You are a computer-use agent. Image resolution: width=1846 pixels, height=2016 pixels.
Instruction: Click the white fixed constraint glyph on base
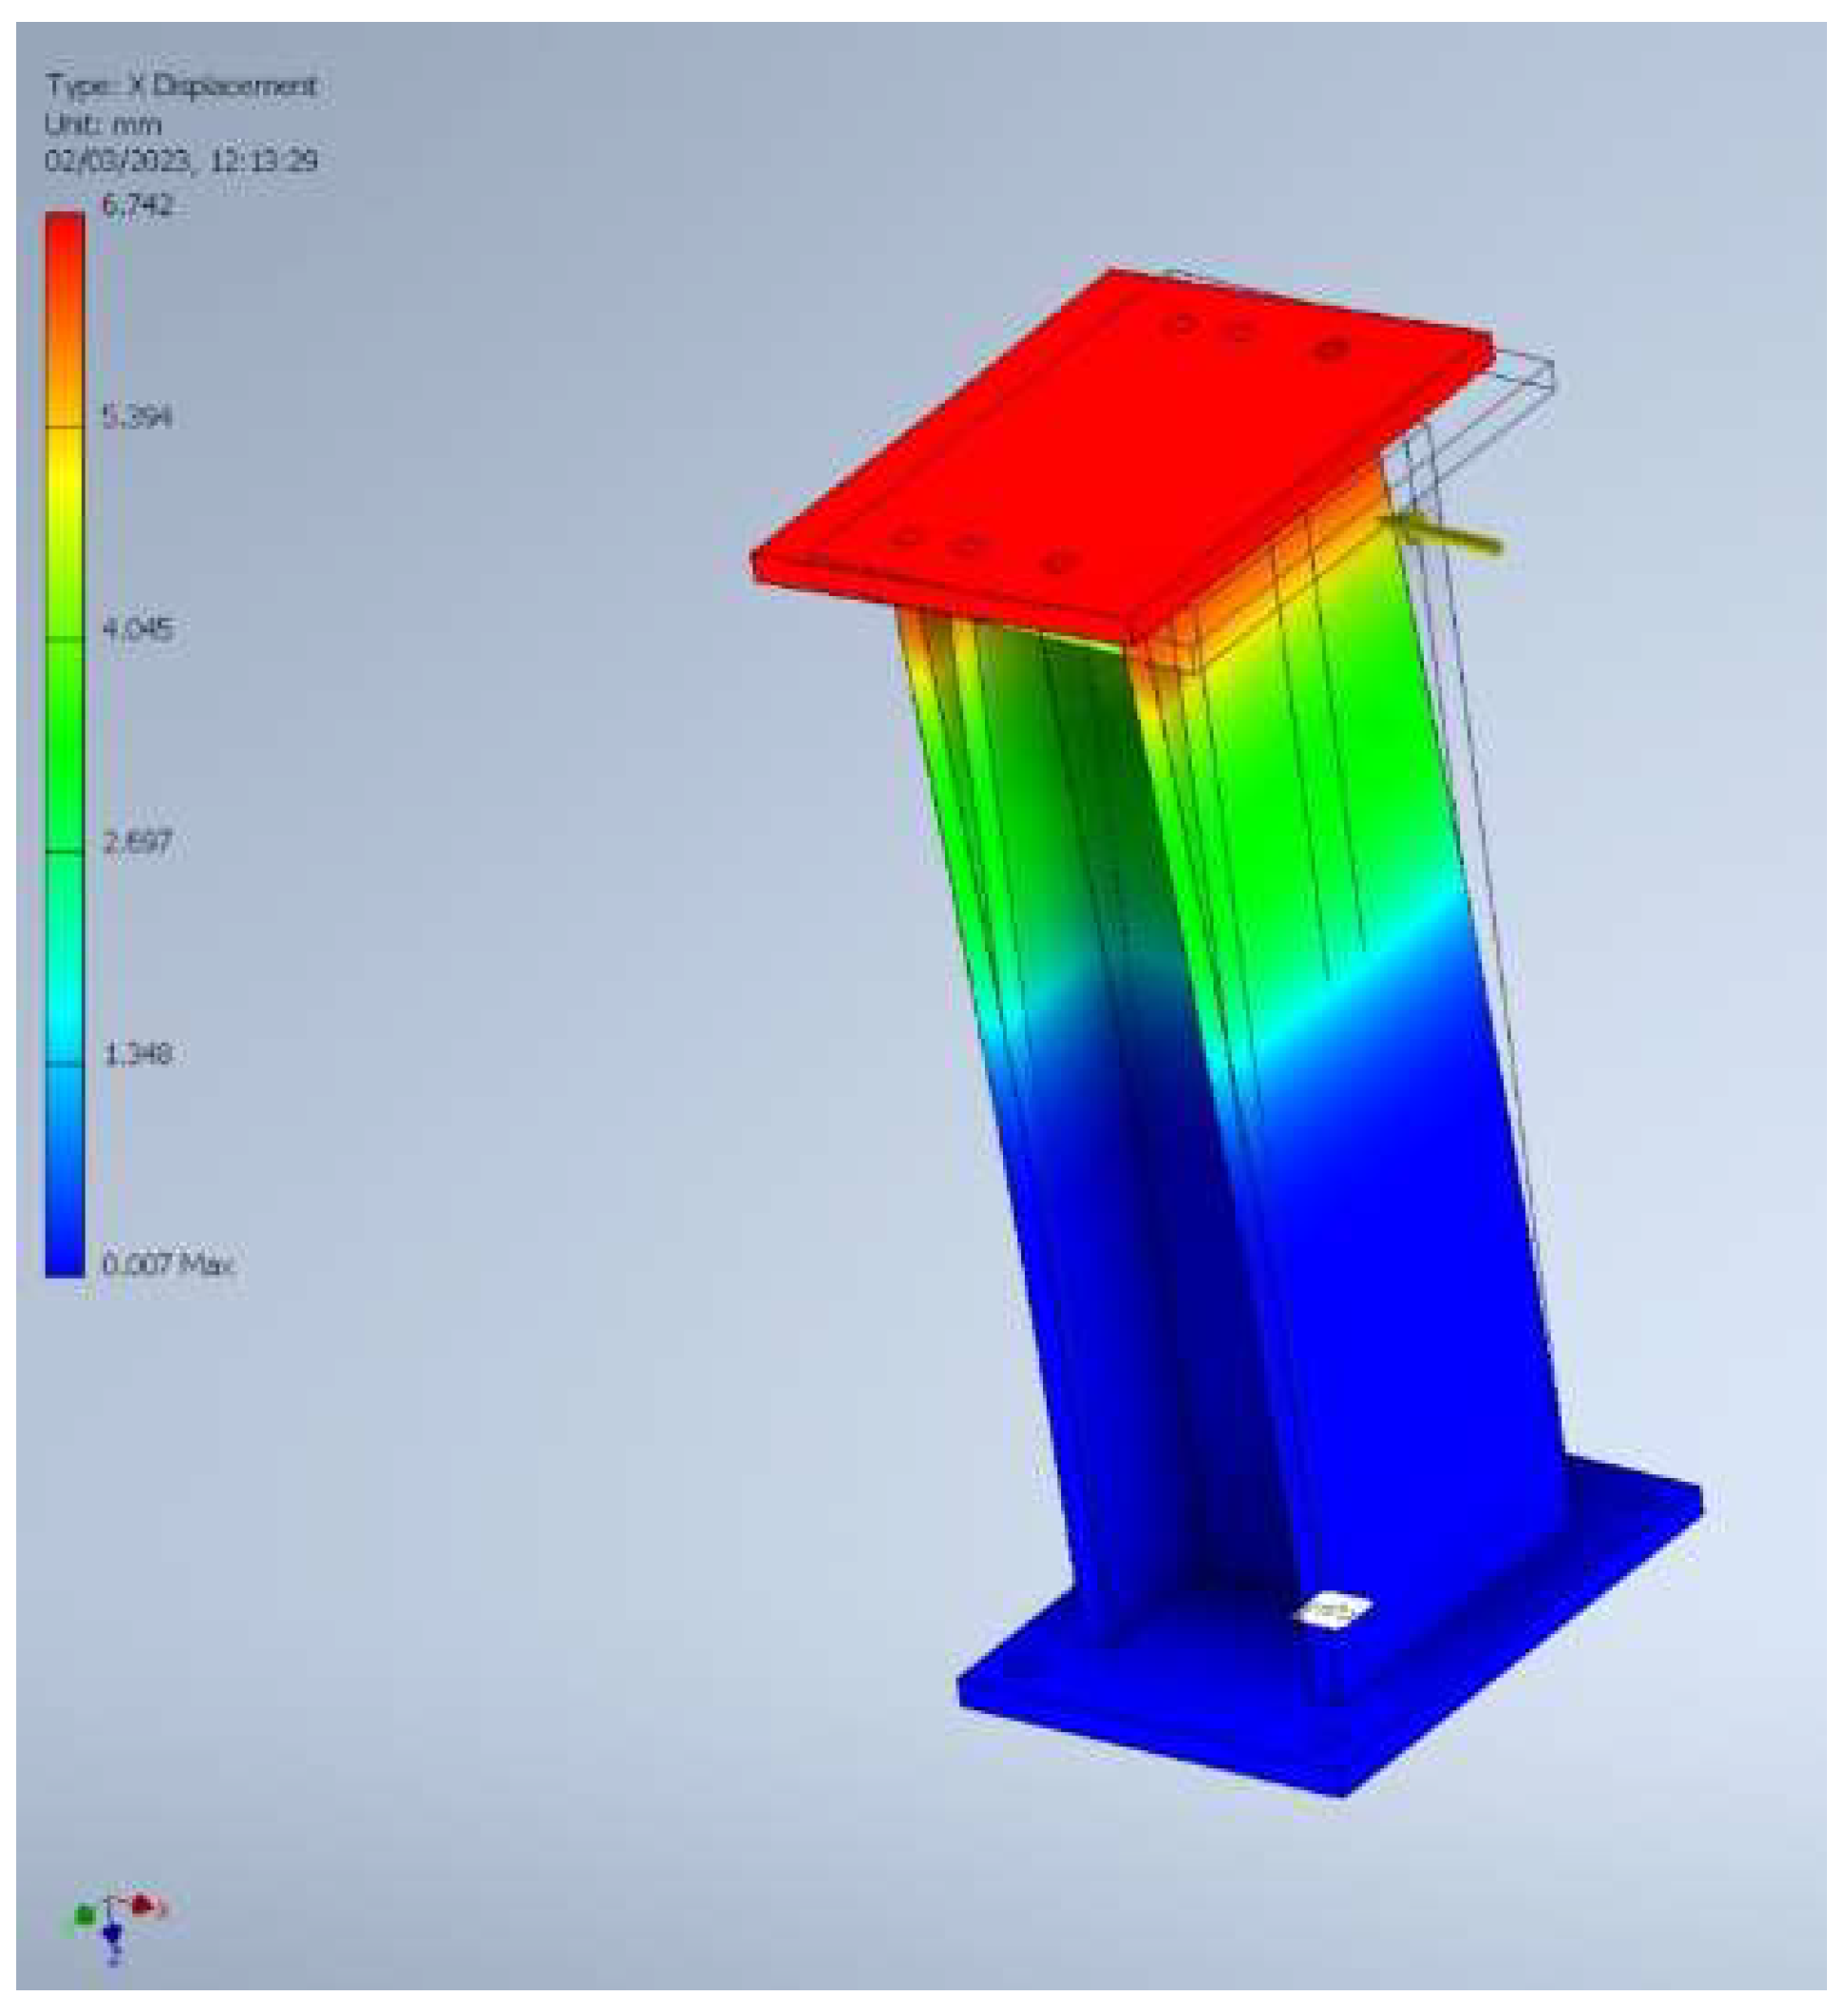tap(1333, 1611)
